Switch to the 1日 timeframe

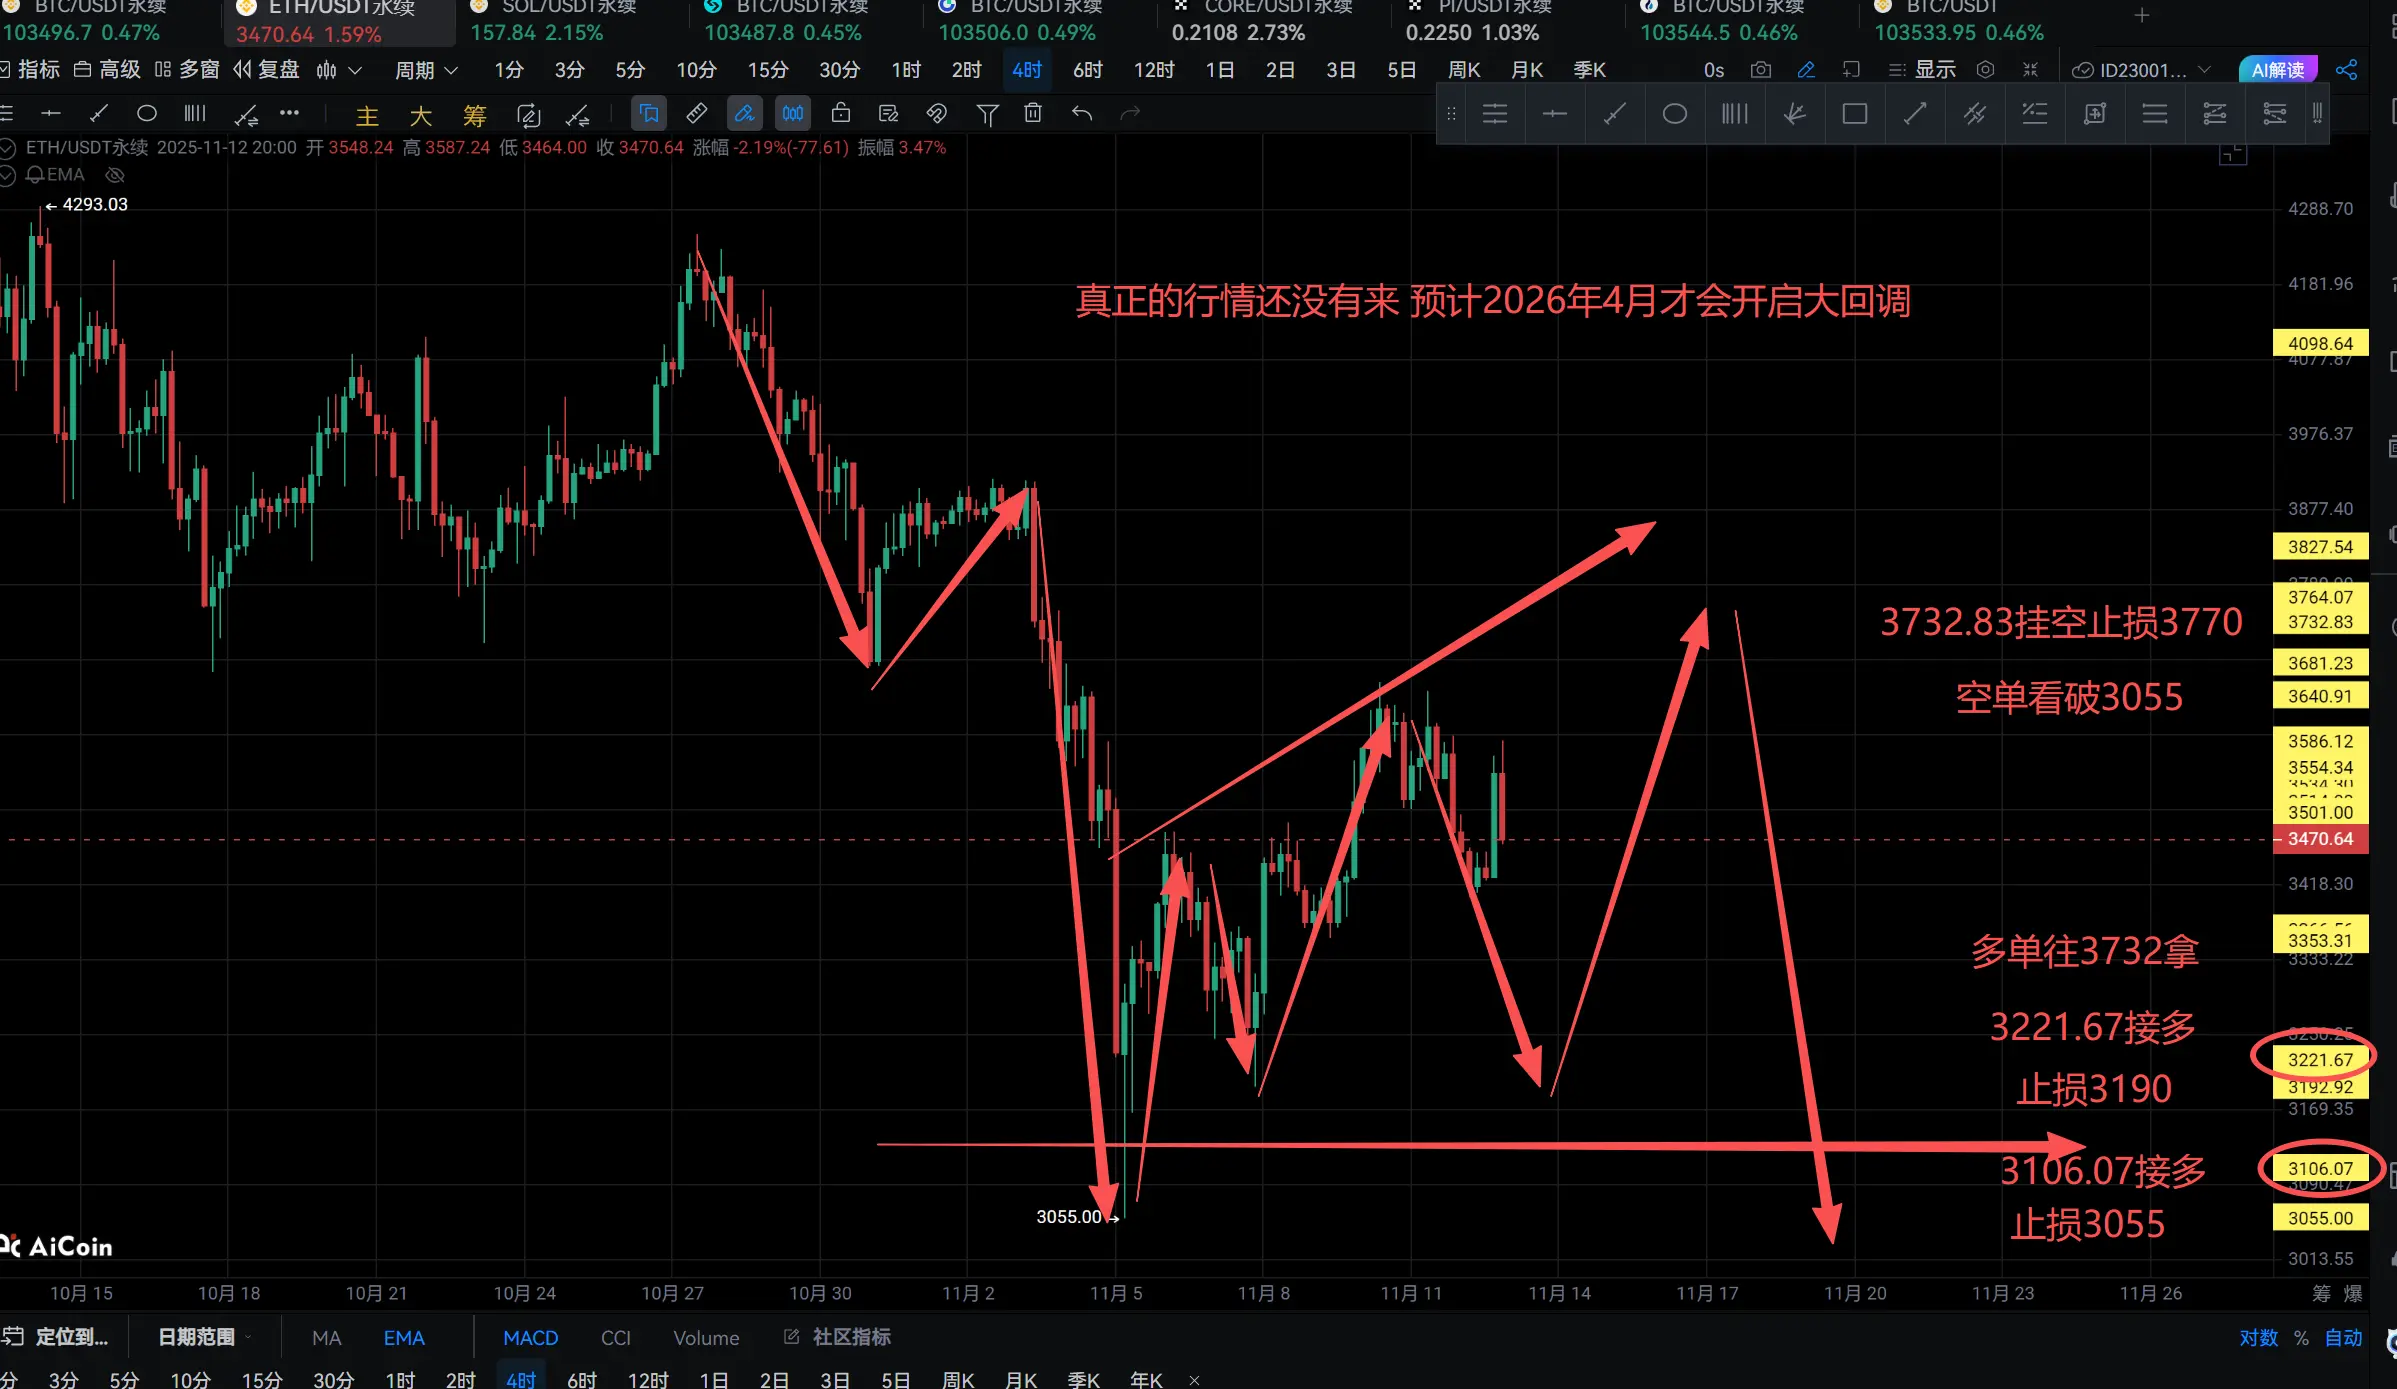click(x=1219, y=70)
